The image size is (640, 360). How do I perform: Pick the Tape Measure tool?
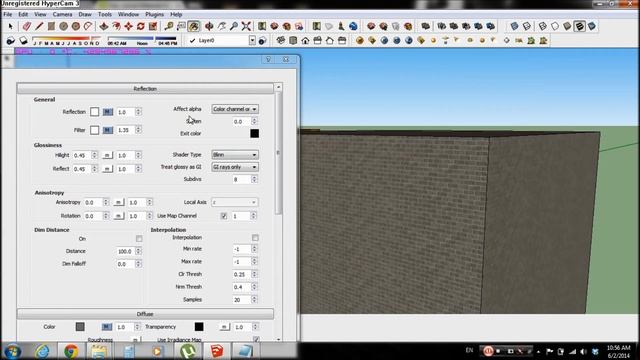tap(169, 27)
